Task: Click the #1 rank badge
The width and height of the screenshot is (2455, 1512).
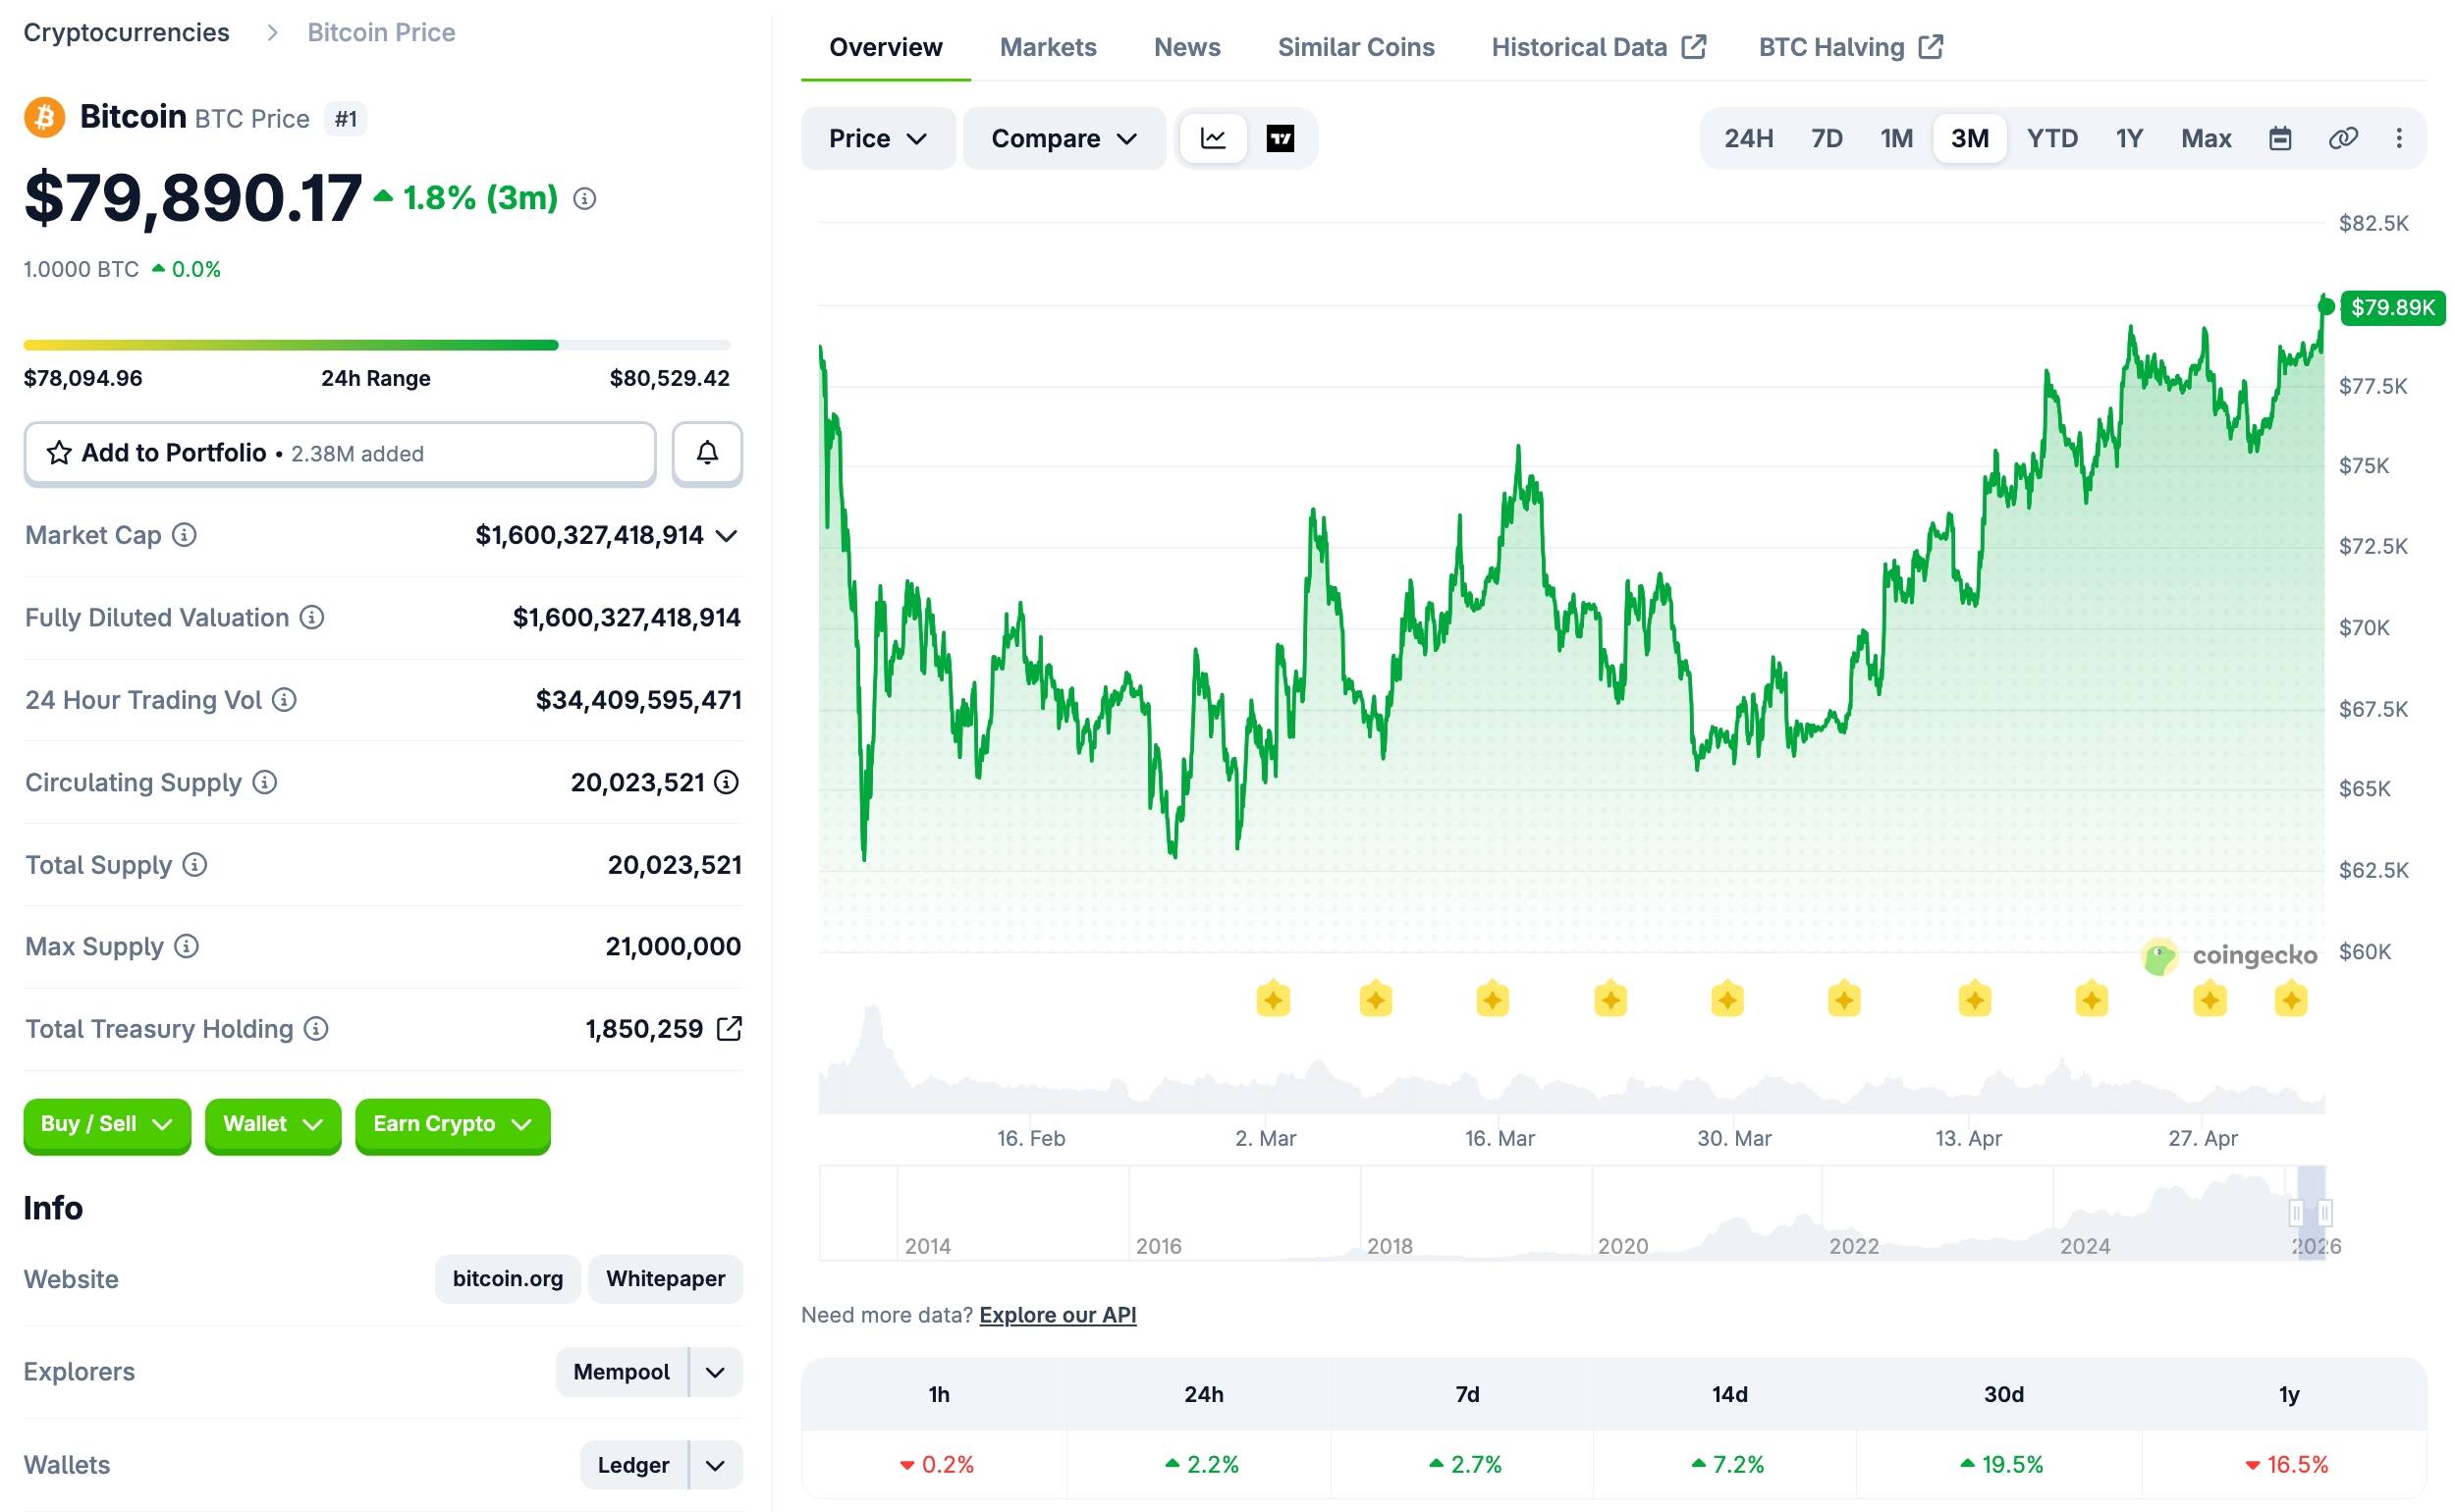Action: [346, 119]
